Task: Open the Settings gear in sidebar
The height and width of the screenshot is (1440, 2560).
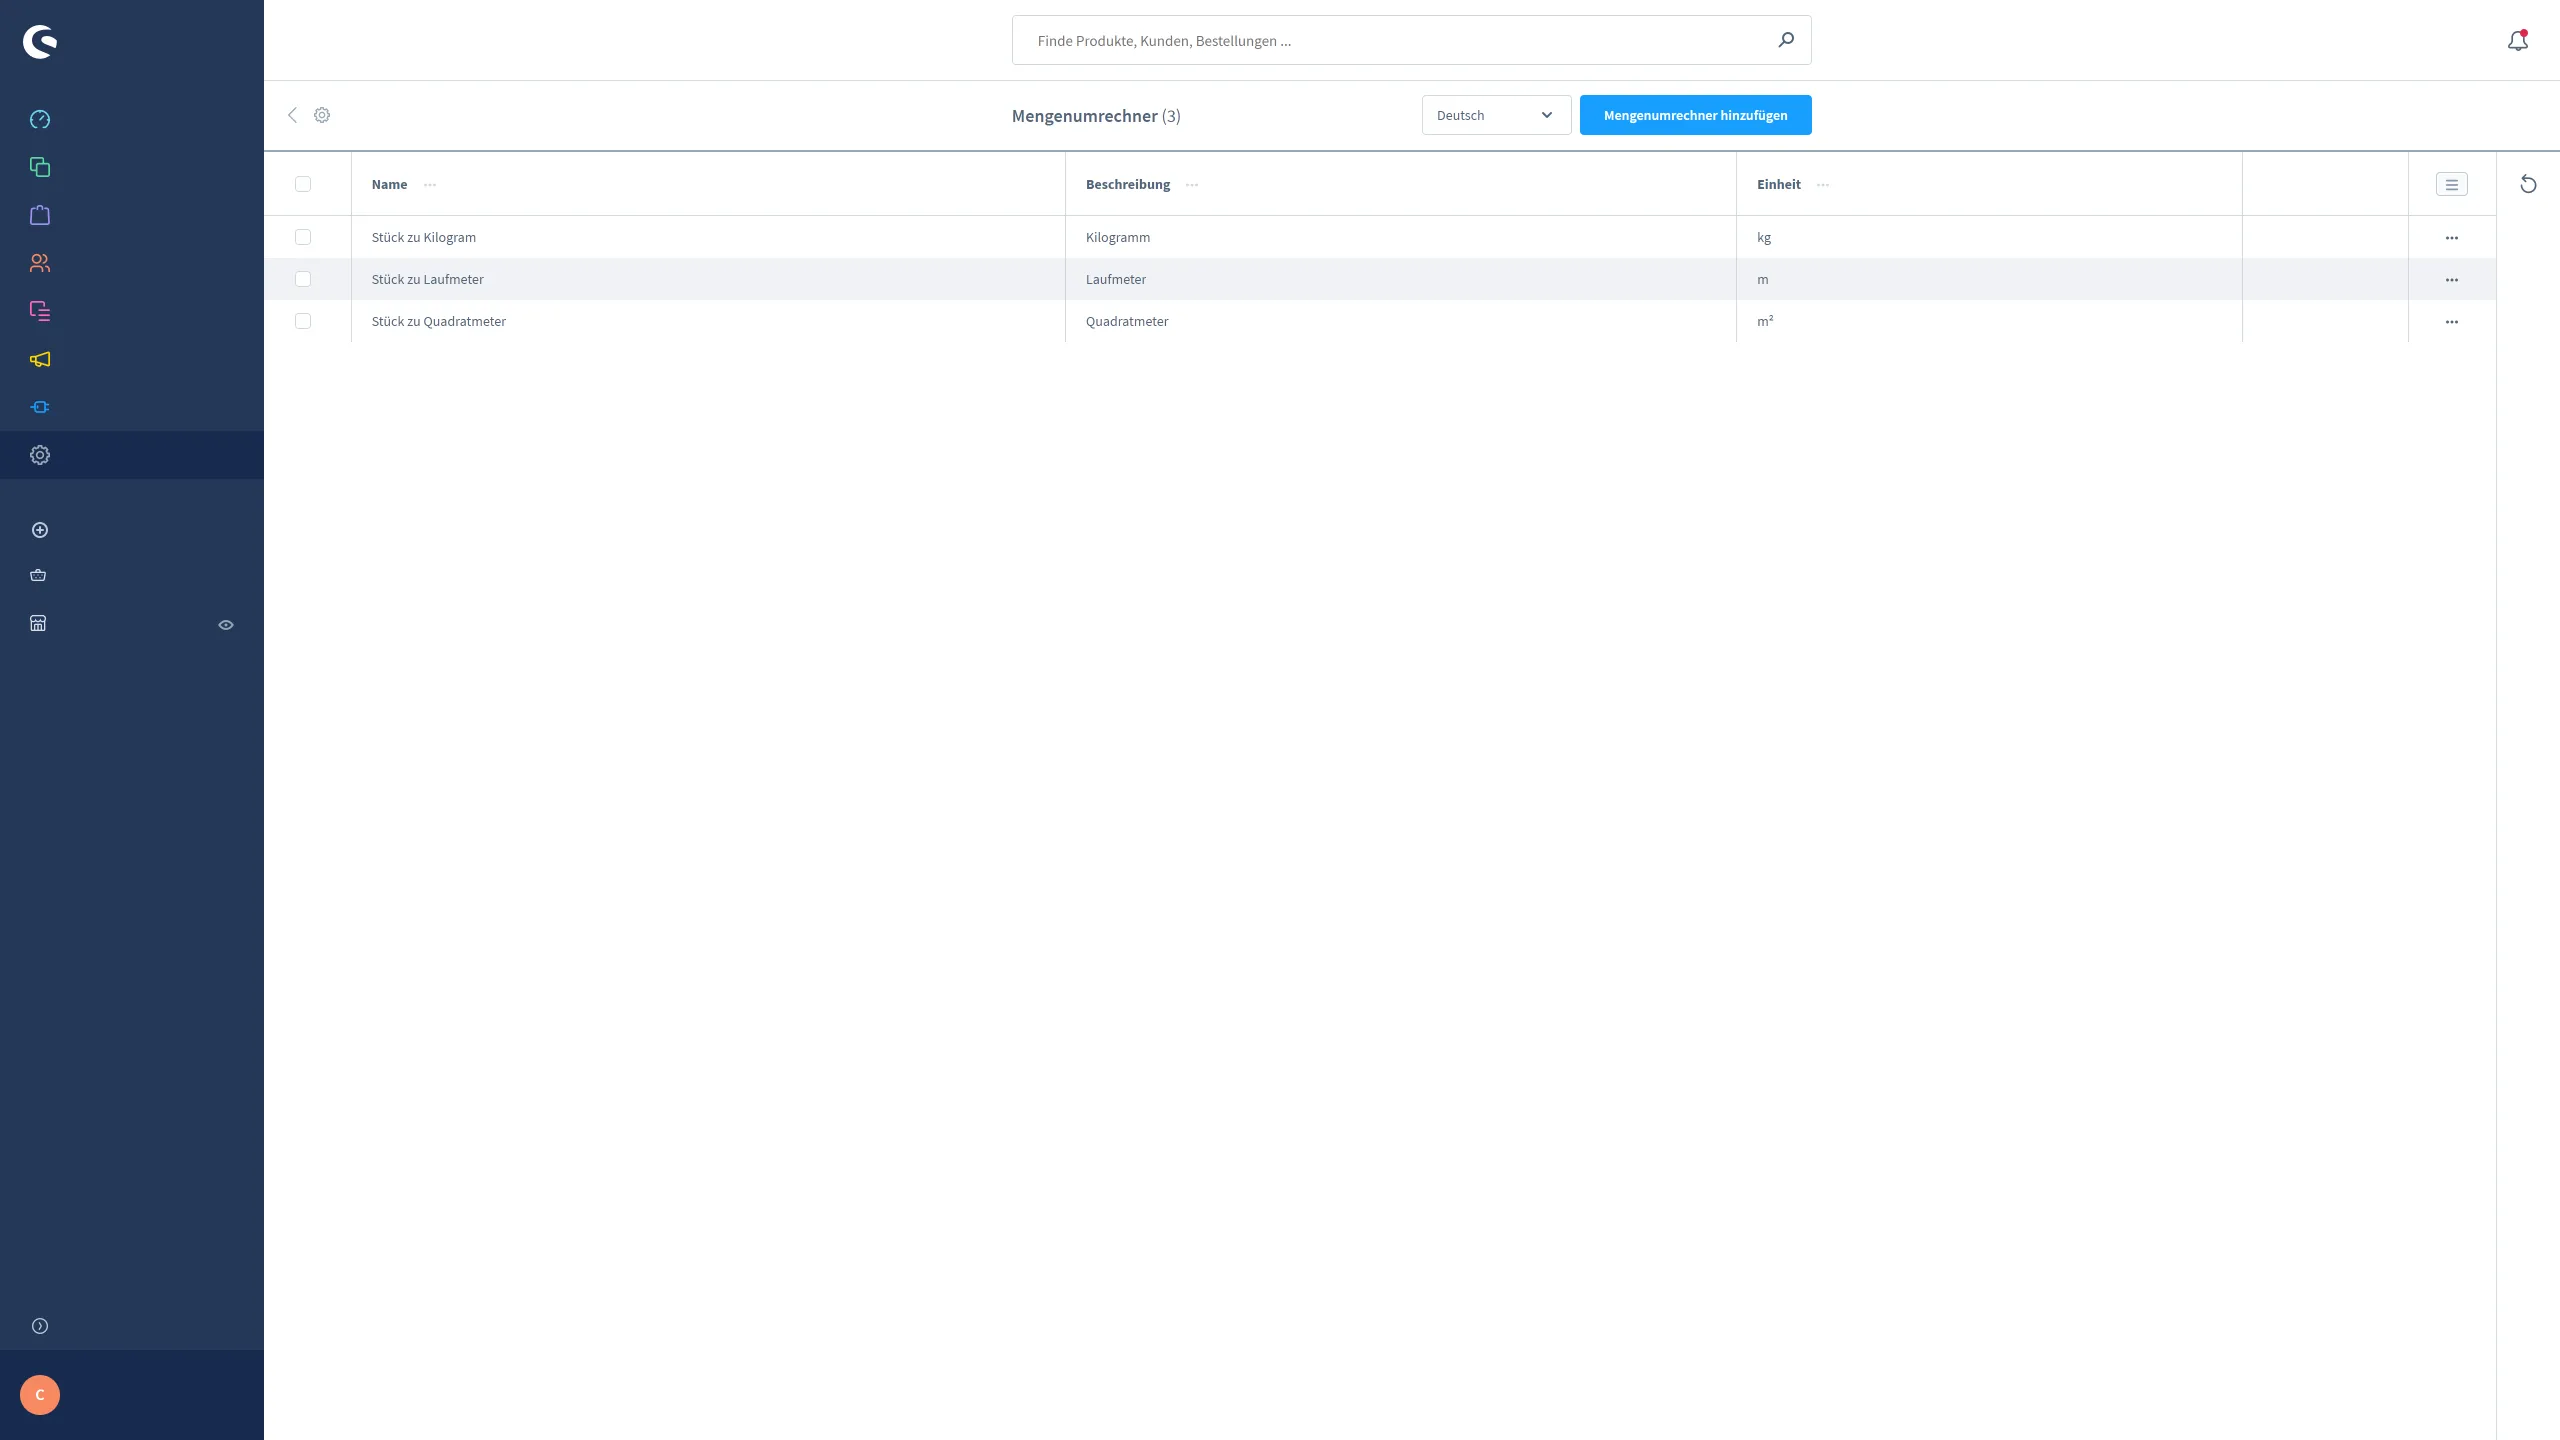Action: click(40, 455)
